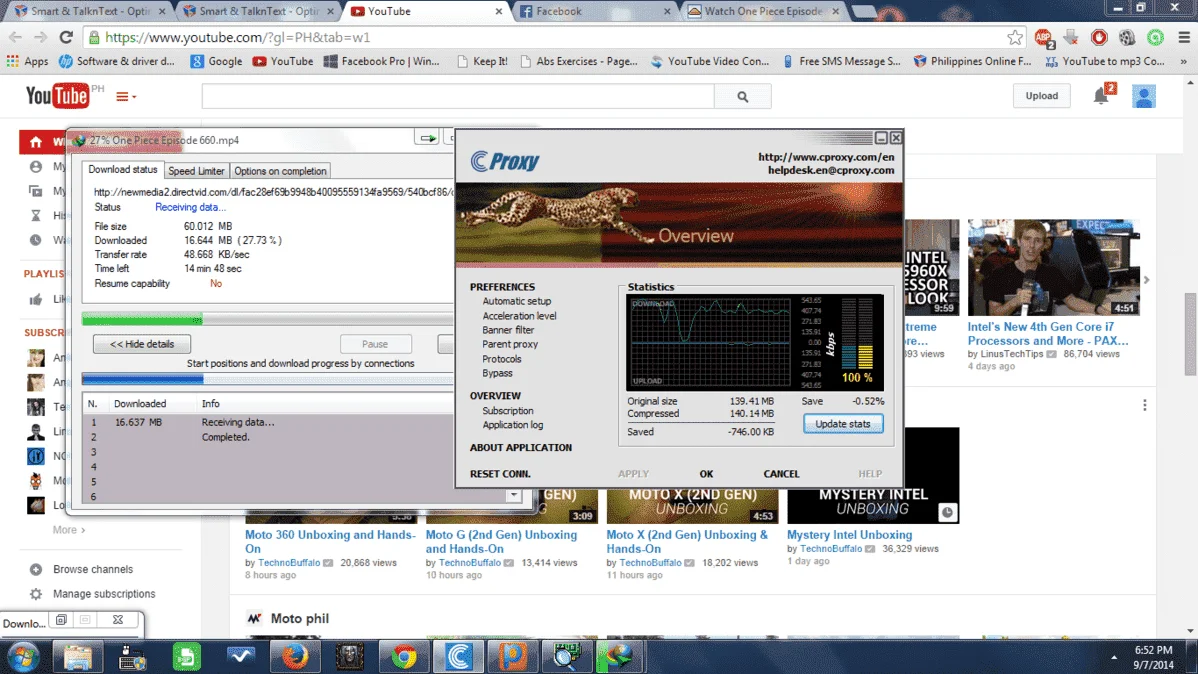Click RESET CONN. in CProxy
This screenshot has height=674, width=1198.
[x=500, y=474]
